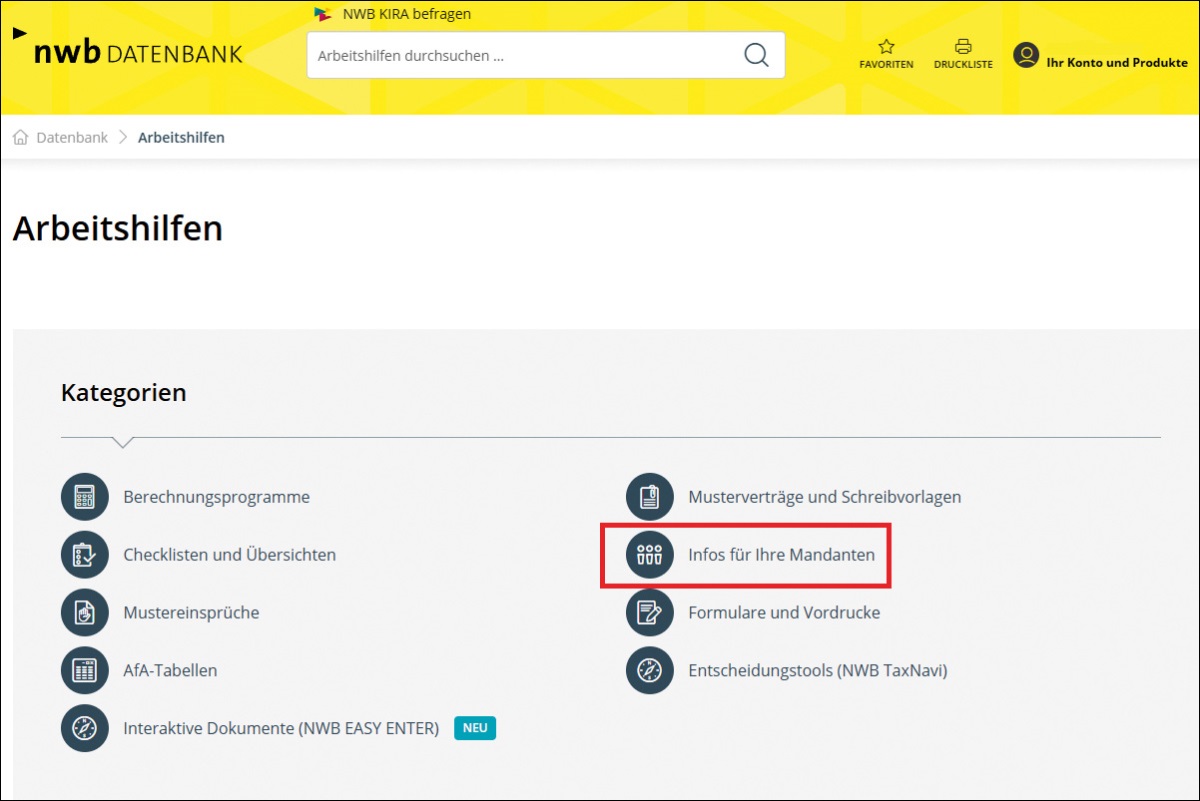Open the Interaktive Dokumente compass icon

pyautogui.click(x=85, y=728)
